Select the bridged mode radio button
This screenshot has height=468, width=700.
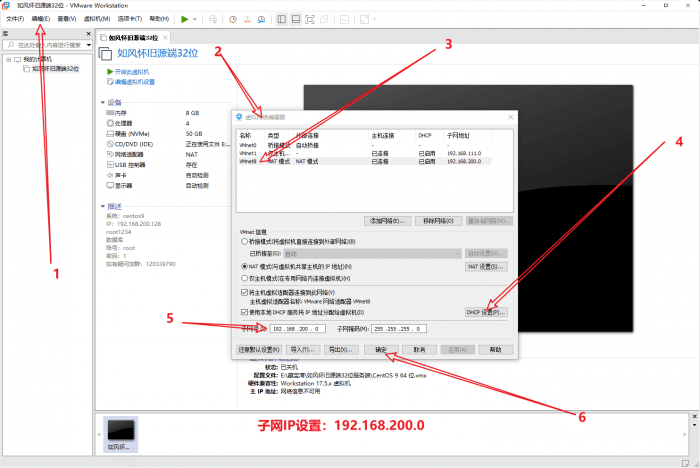point(243,241)
